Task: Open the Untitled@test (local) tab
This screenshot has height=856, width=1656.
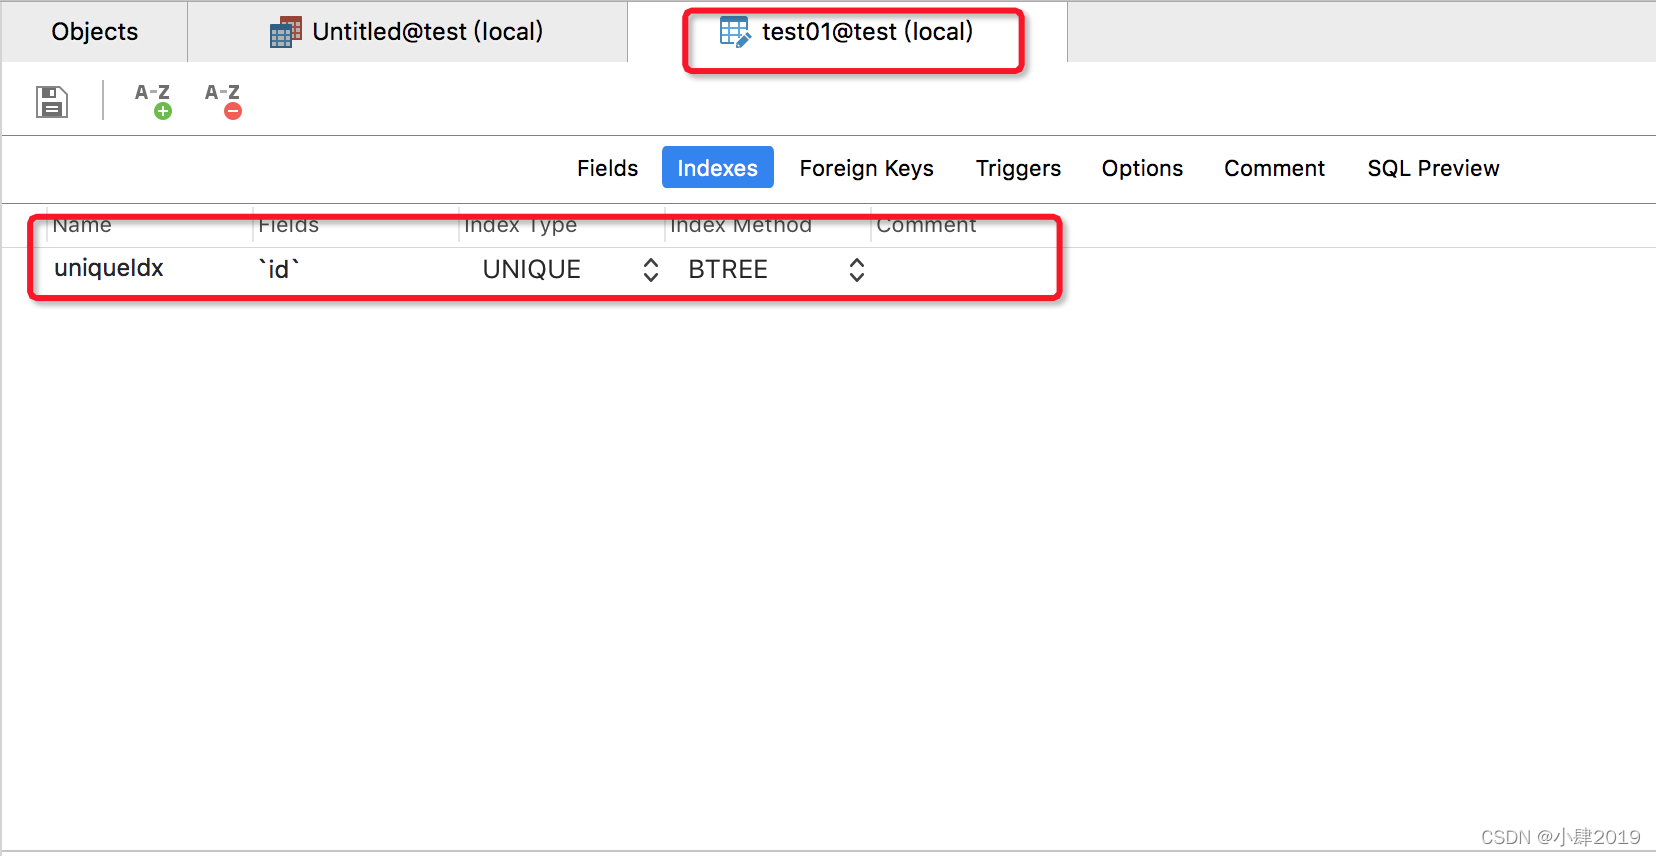Action: pyautogui.click(x=408, y=32)
